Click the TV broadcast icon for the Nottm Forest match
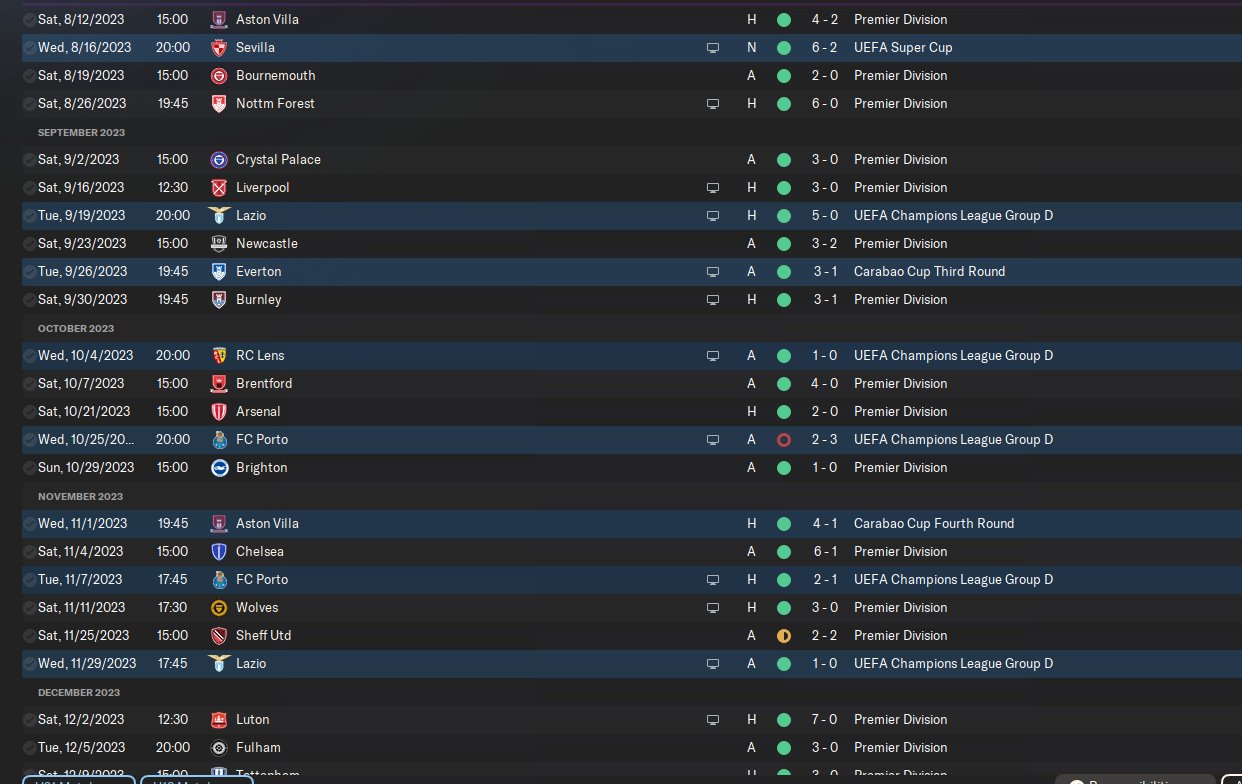 pos(713,103)
